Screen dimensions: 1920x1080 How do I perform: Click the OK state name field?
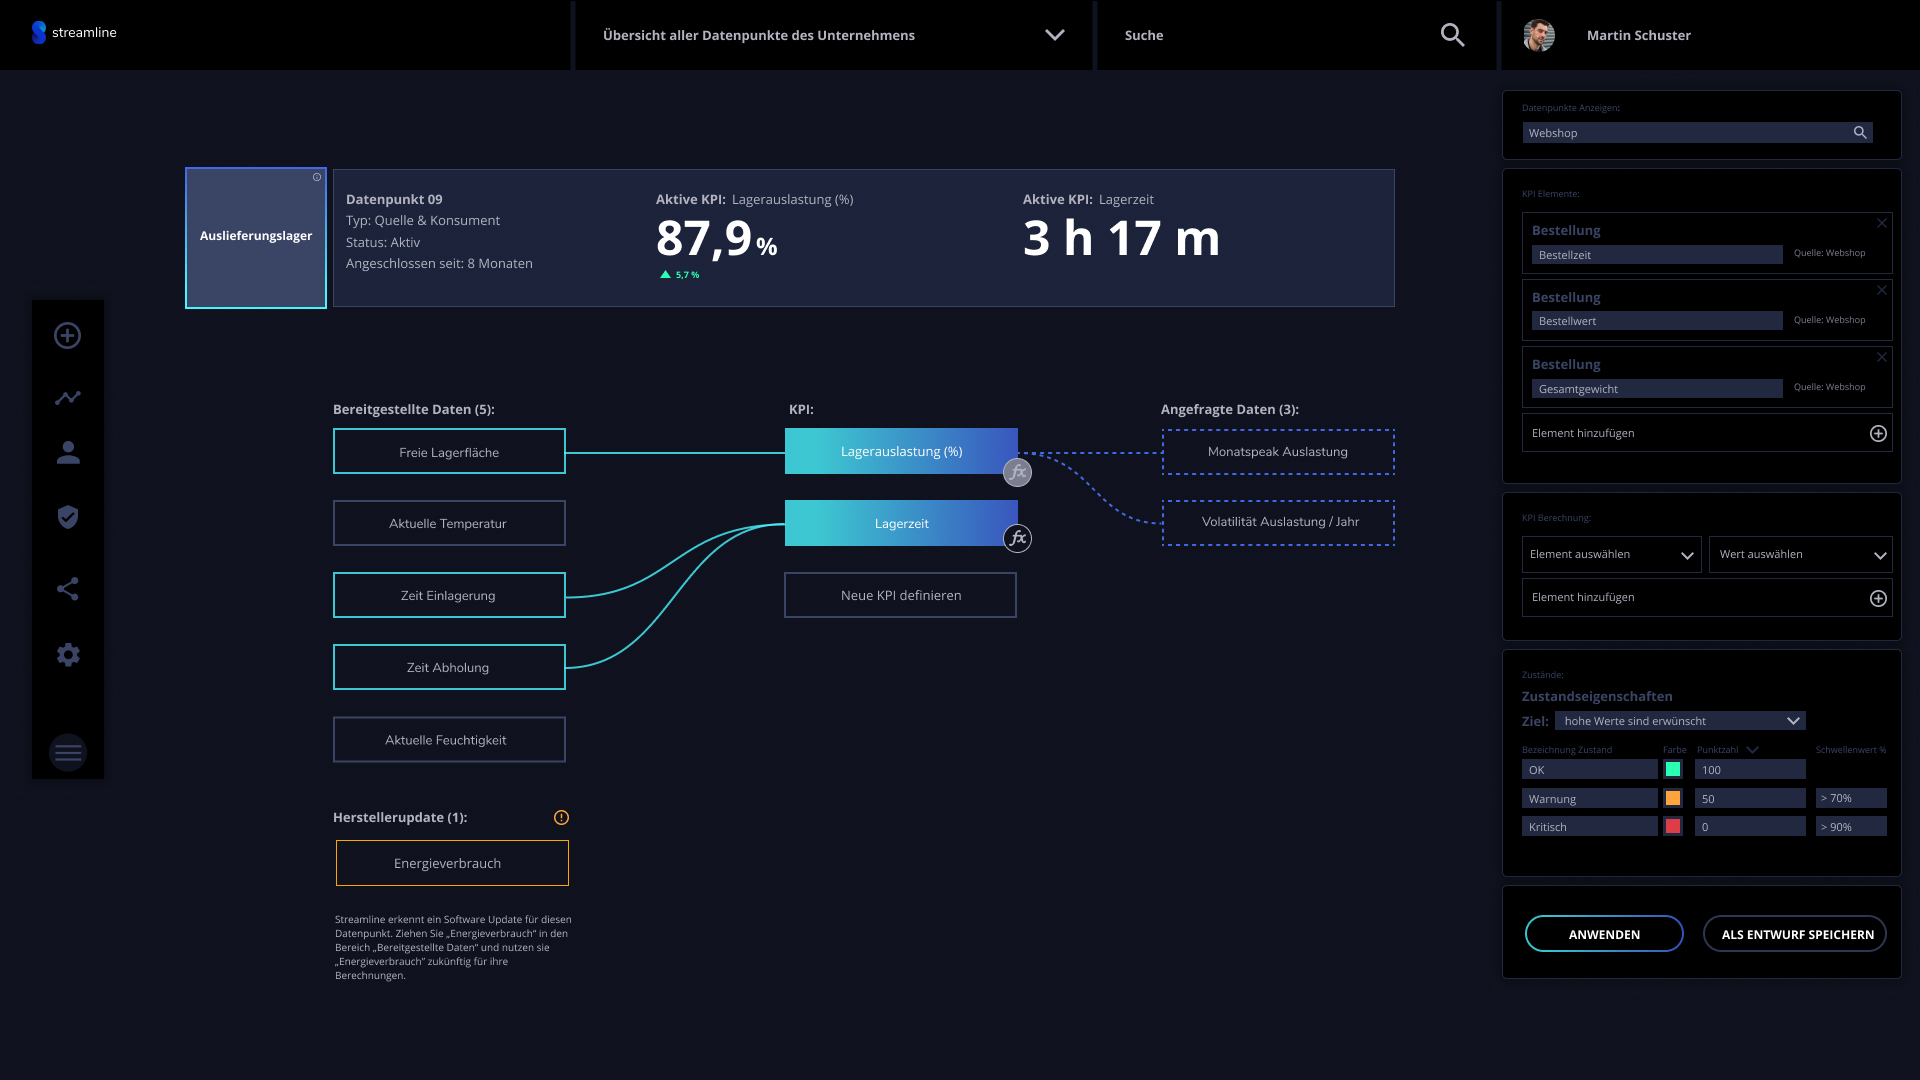click(x=1590, y=769)
